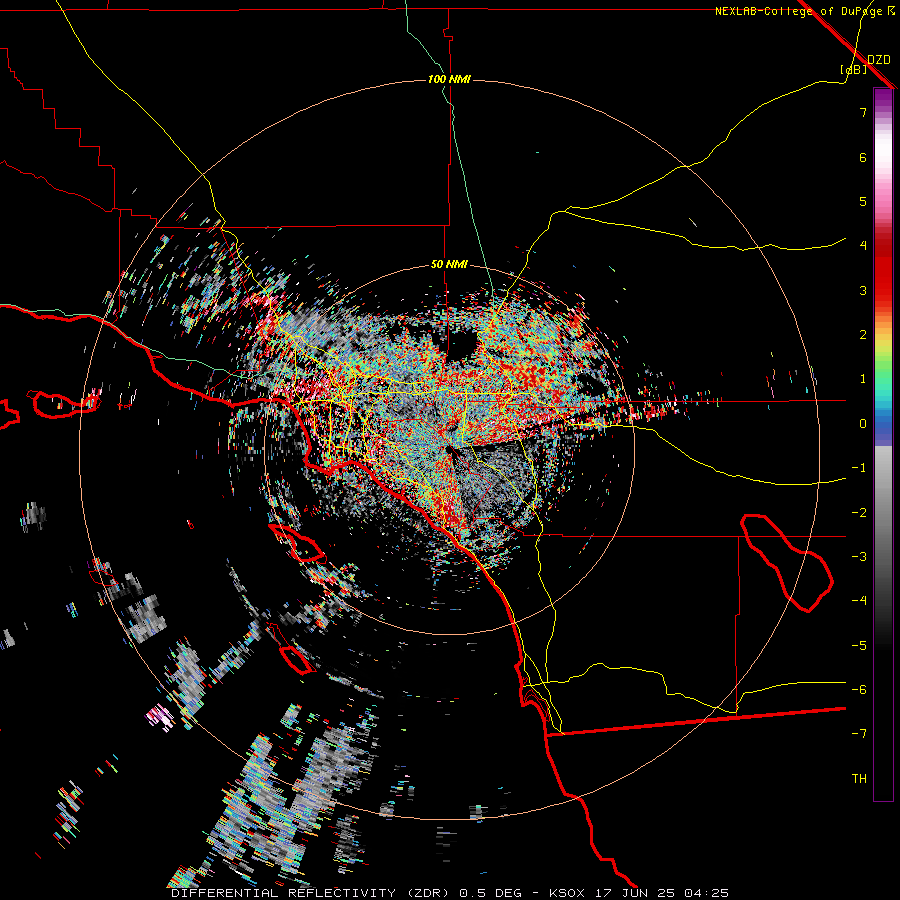Click the 04:25 timestamp text

[707, 893]
